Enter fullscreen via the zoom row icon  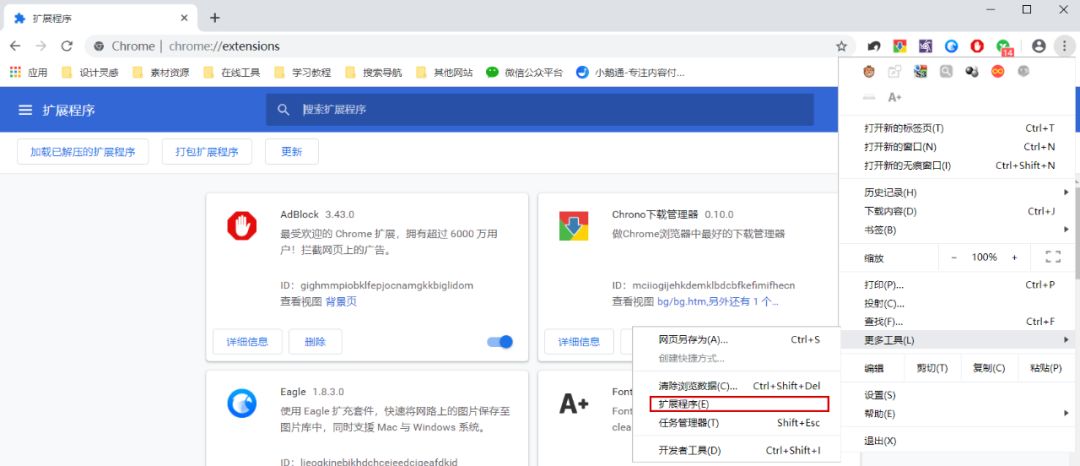pos(1052,257)
